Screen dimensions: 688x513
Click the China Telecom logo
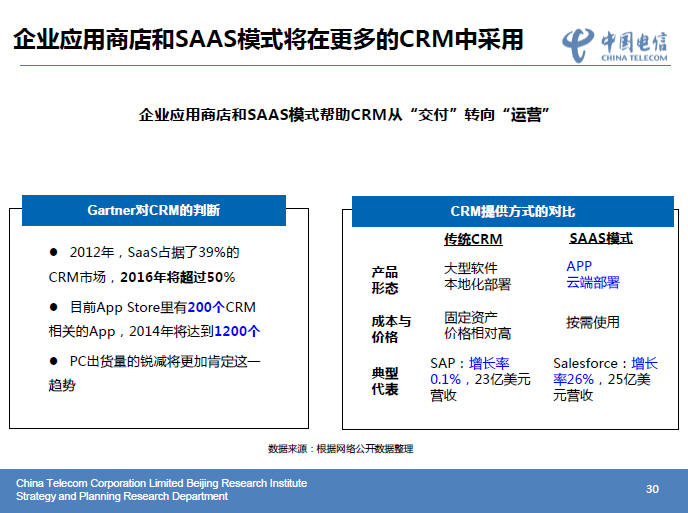point(615,46)
